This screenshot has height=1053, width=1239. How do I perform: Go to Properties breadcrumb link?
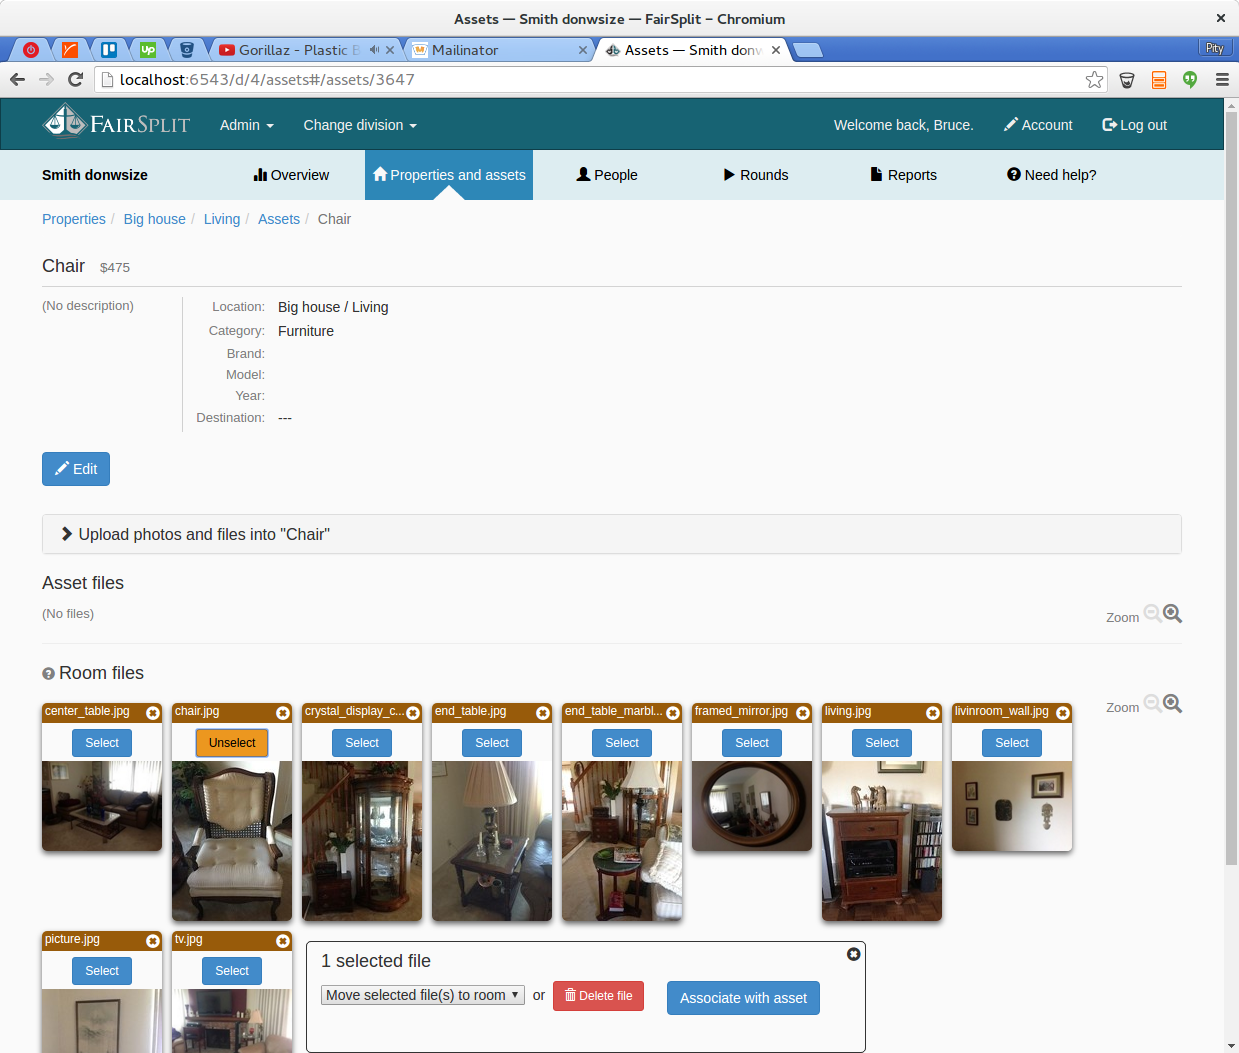coord(74,219)
